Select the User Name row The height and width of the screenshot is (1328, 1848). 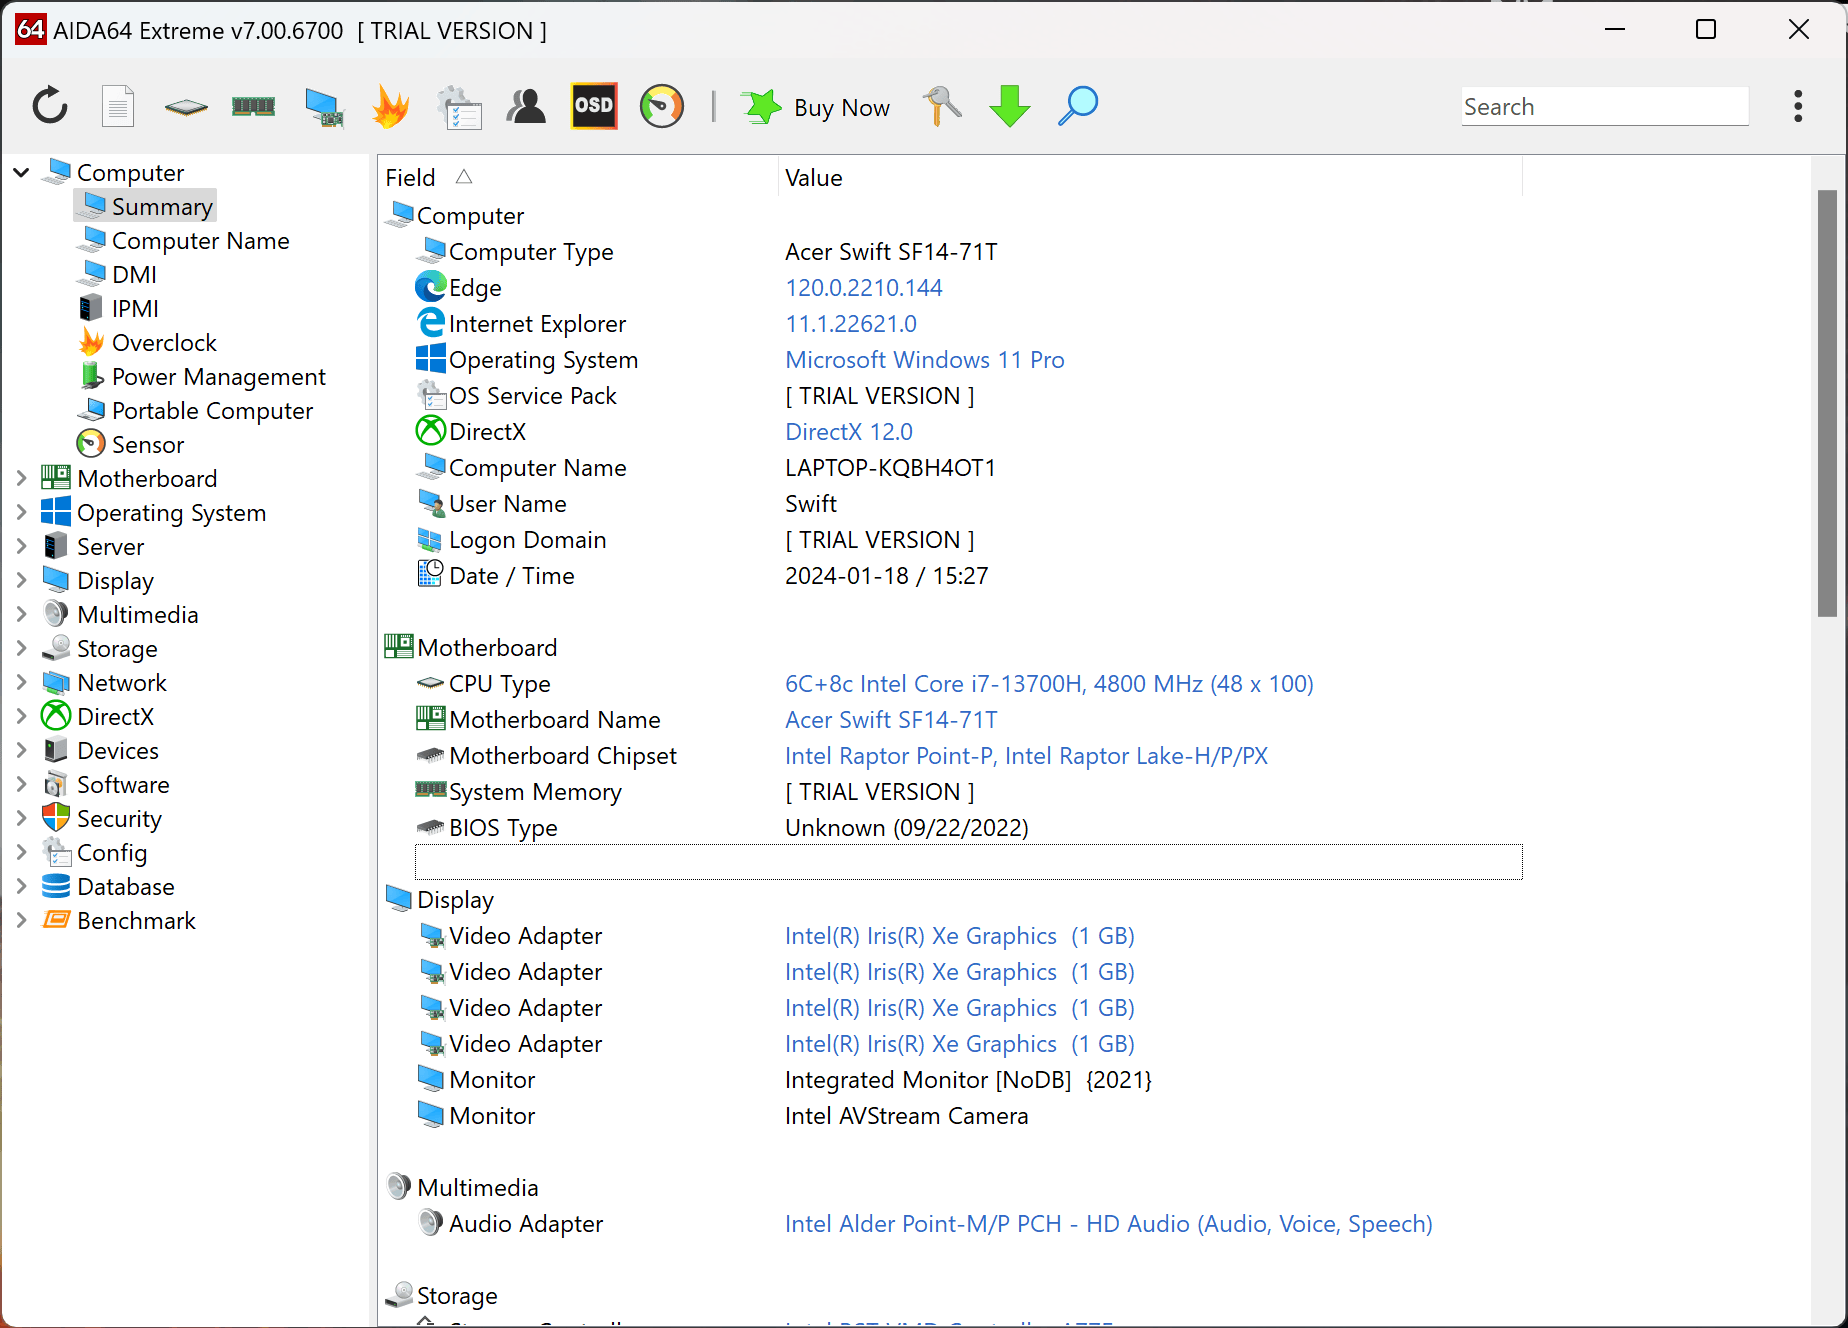point(968,504)
